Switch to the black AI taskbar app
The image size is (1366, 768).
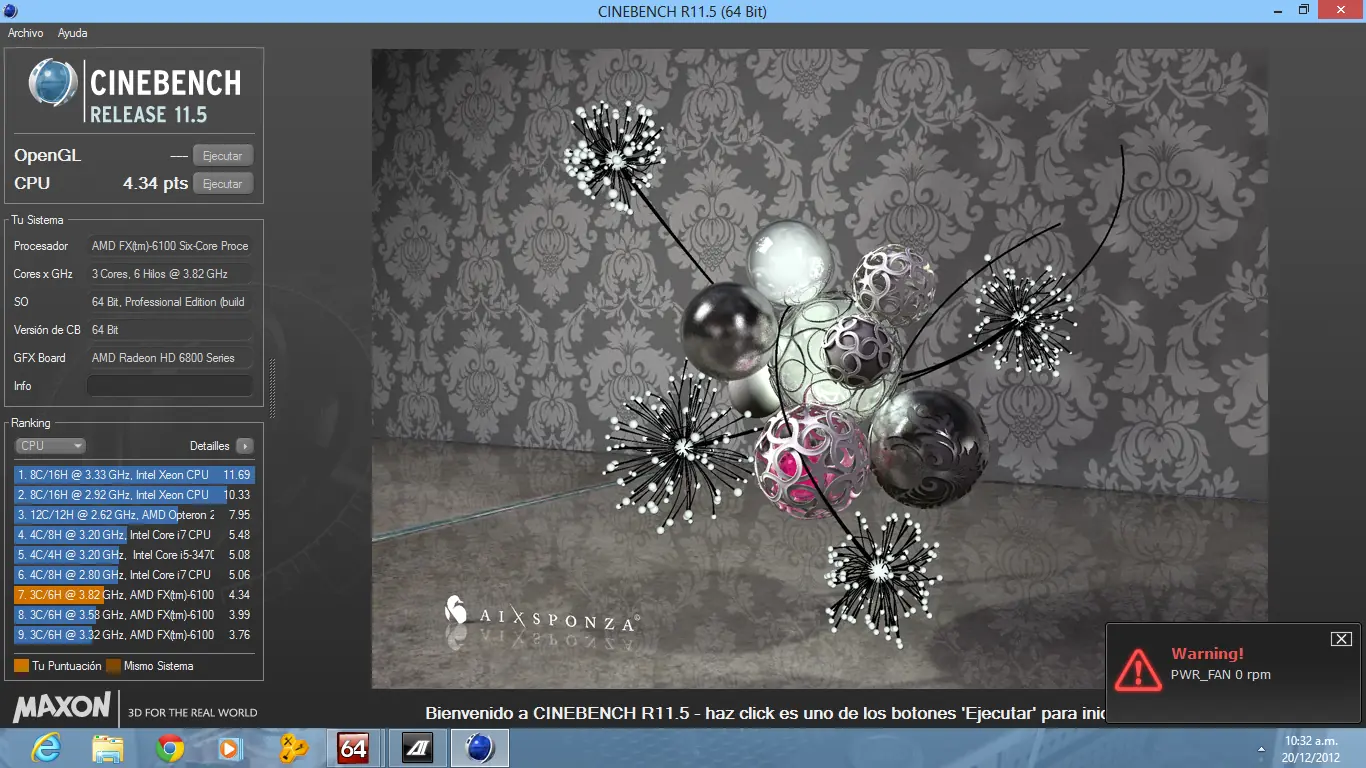[x=416, y=748]
